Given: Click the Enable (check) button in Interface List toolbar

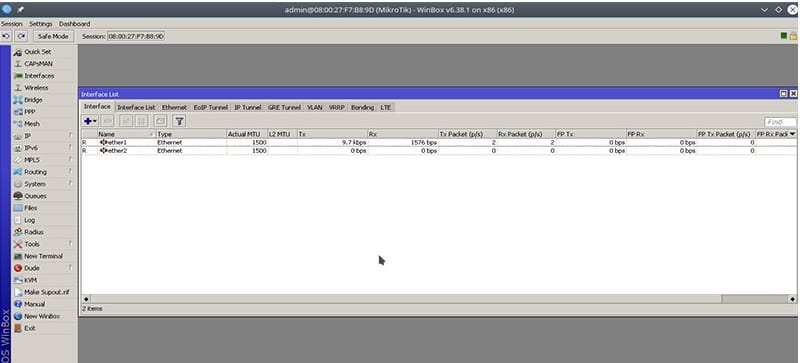Looking at the screenshot, I should point(126,121).
